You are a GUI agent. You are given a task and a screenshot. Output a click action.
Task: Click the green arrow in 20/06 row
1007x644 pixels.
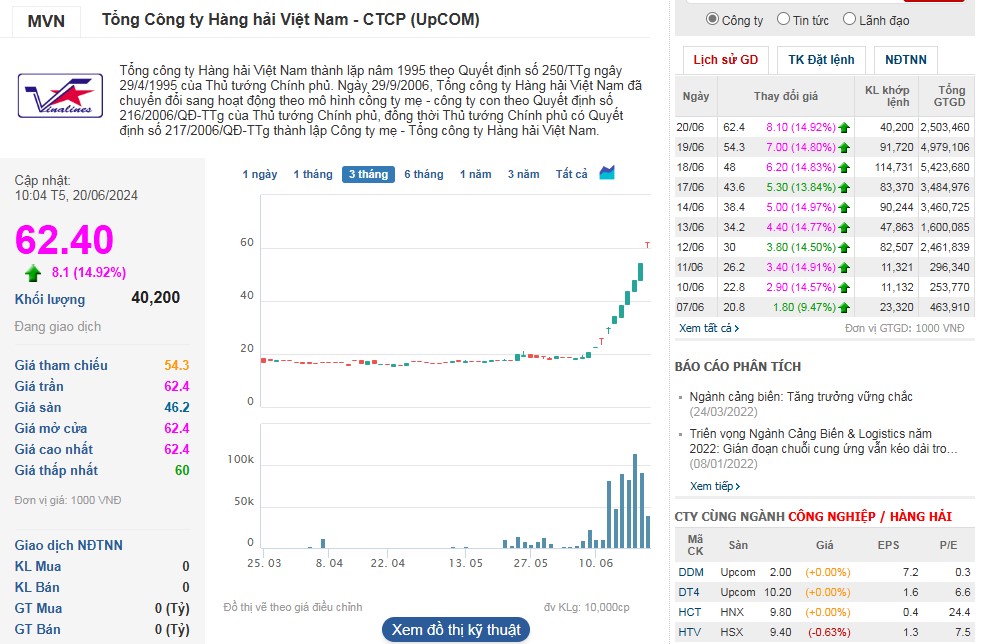(x=844, y=128)
